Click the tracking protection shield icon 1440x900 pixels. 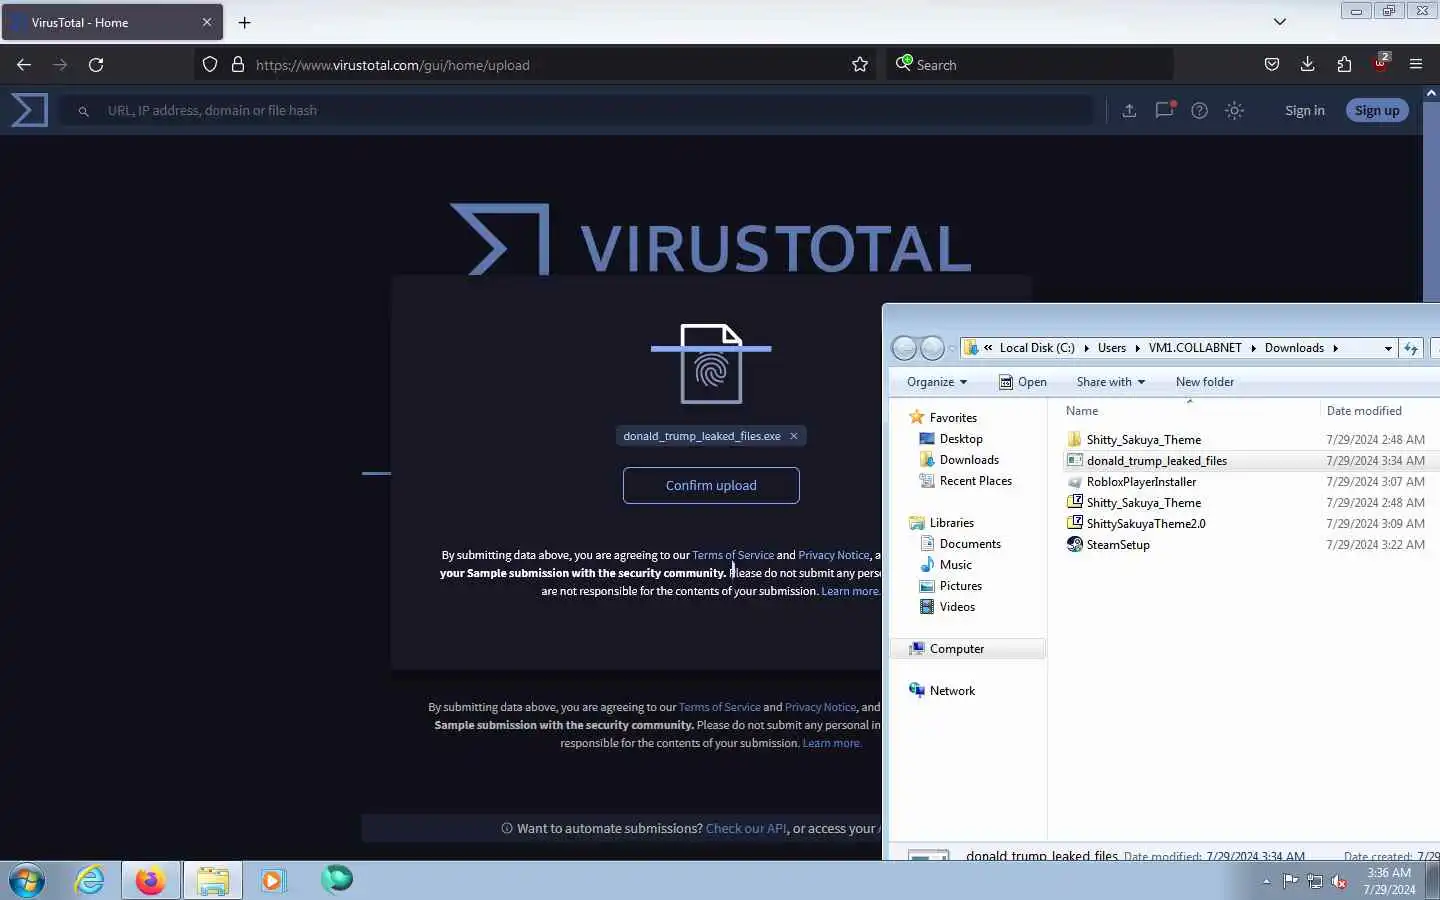[x=210, y=65]
